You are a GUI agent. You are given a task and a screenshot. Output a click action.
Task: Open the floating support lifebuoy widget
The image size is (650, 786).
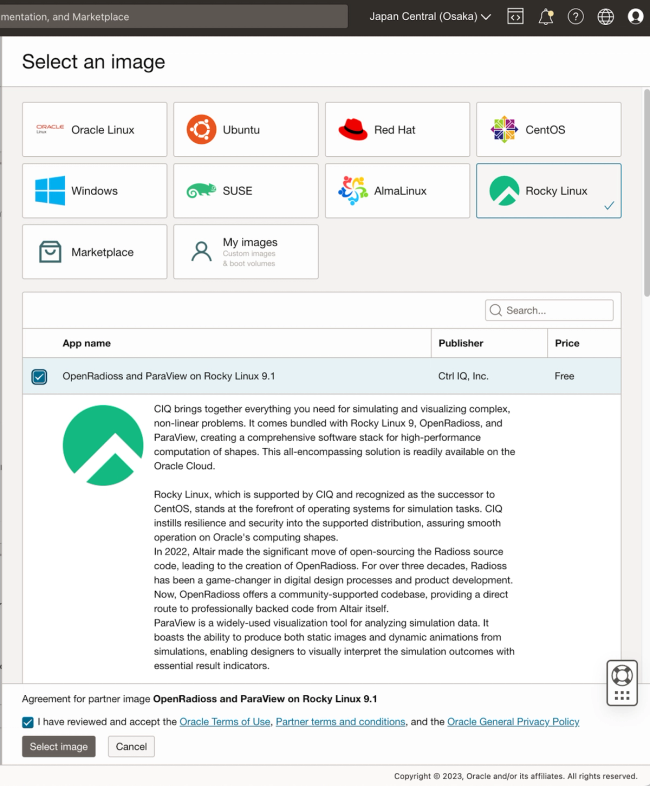pos(622,683)
